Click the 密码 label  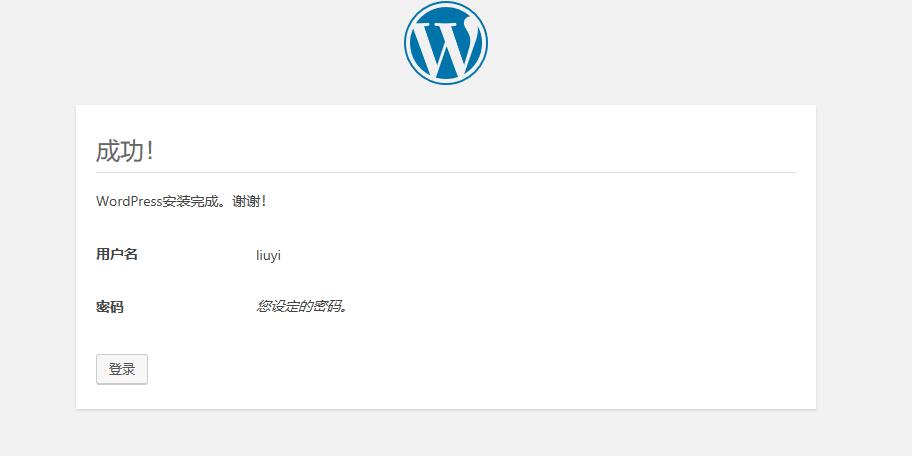110,307
